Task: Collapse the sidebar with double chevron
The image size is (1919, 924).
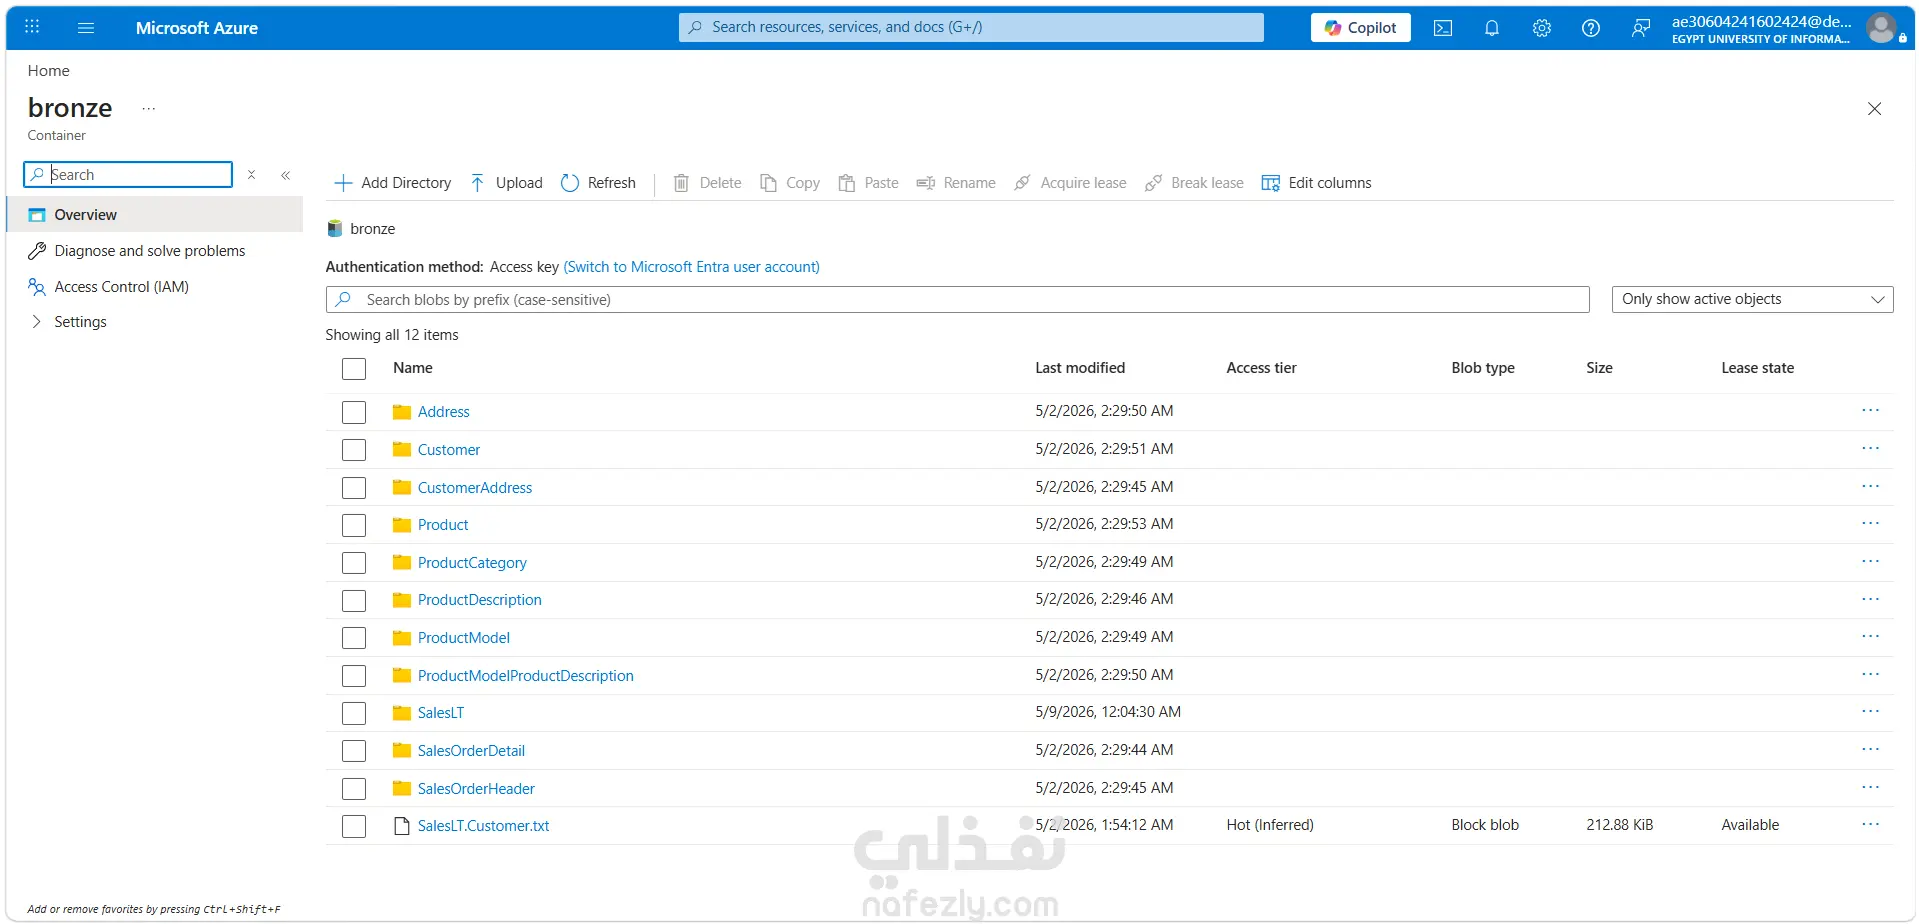Action: pos(286,175)
